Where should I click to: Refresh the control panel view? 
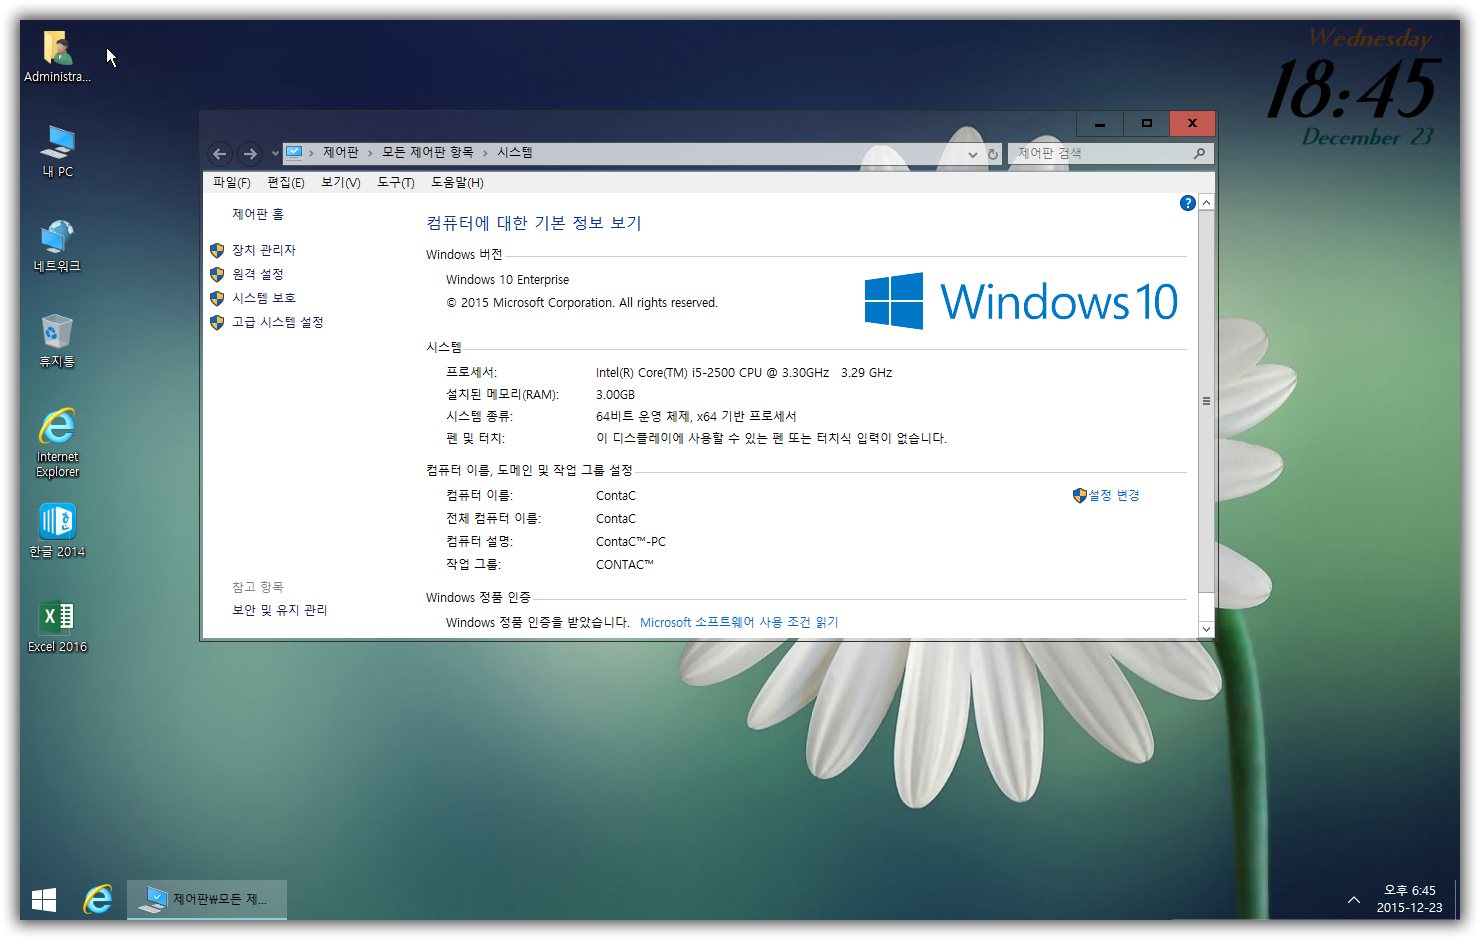993,154
